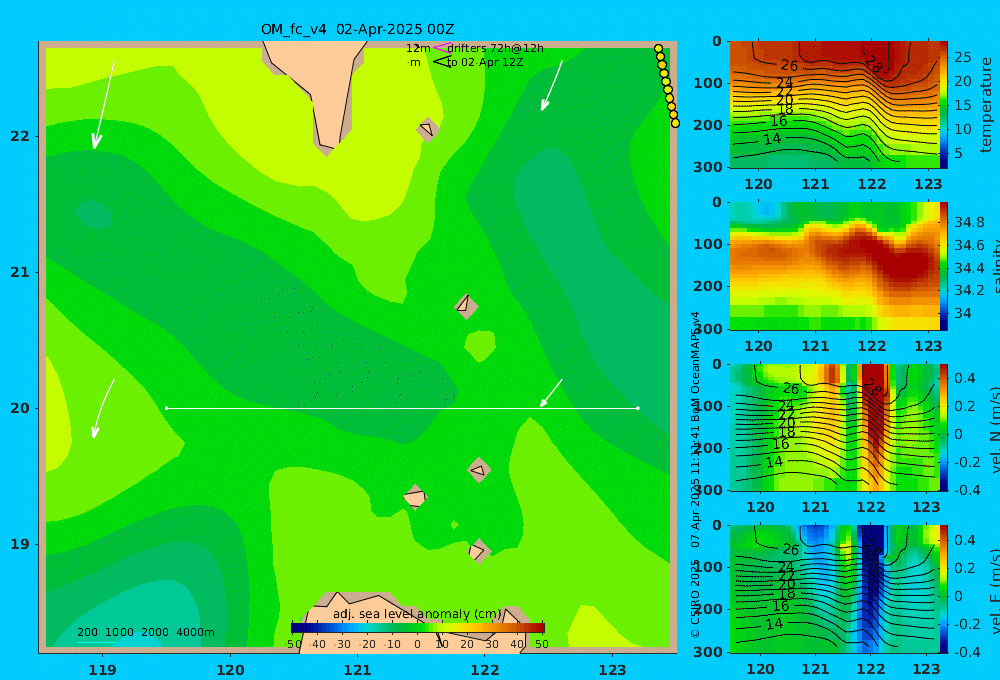Click longitude tick "119" on main map
The height and width of the screenshot is (680, 1000).
pyautogui.click(x=103, y=670)
